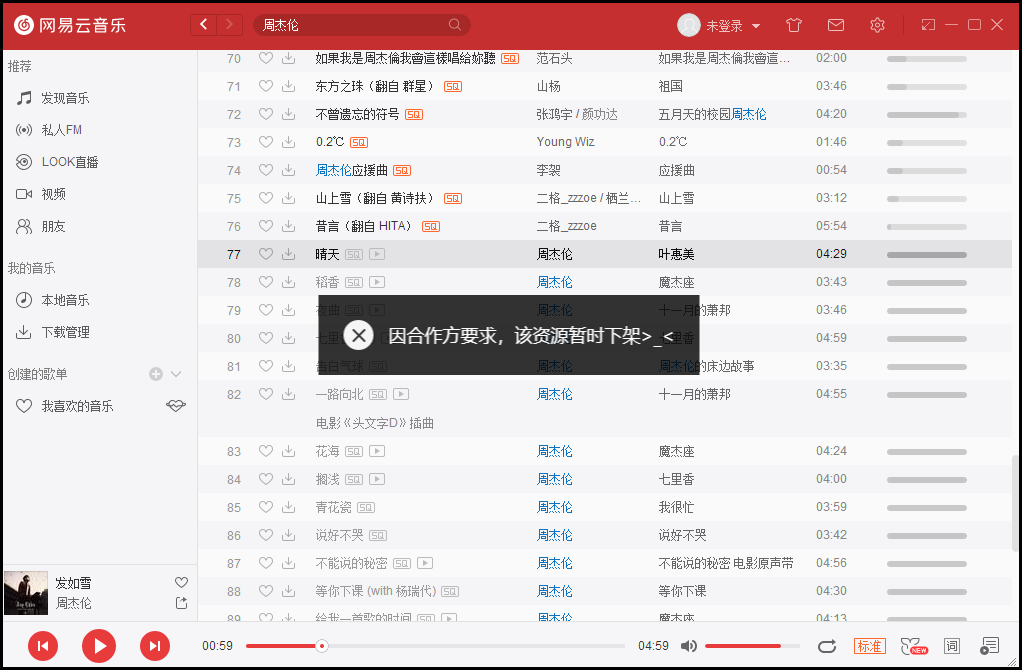This screenshot has height=670, width=1022.
Task: Open album 不能说的秘密 电影原声带
Action: (726, 563)
